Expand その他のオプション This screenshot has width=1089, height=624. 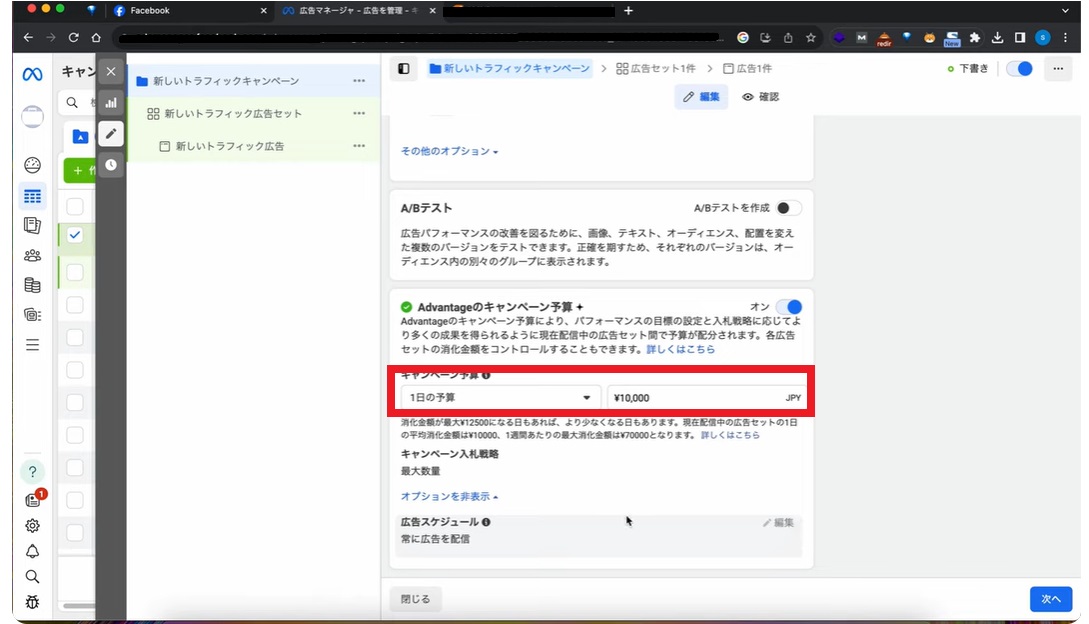coord(449,151)
